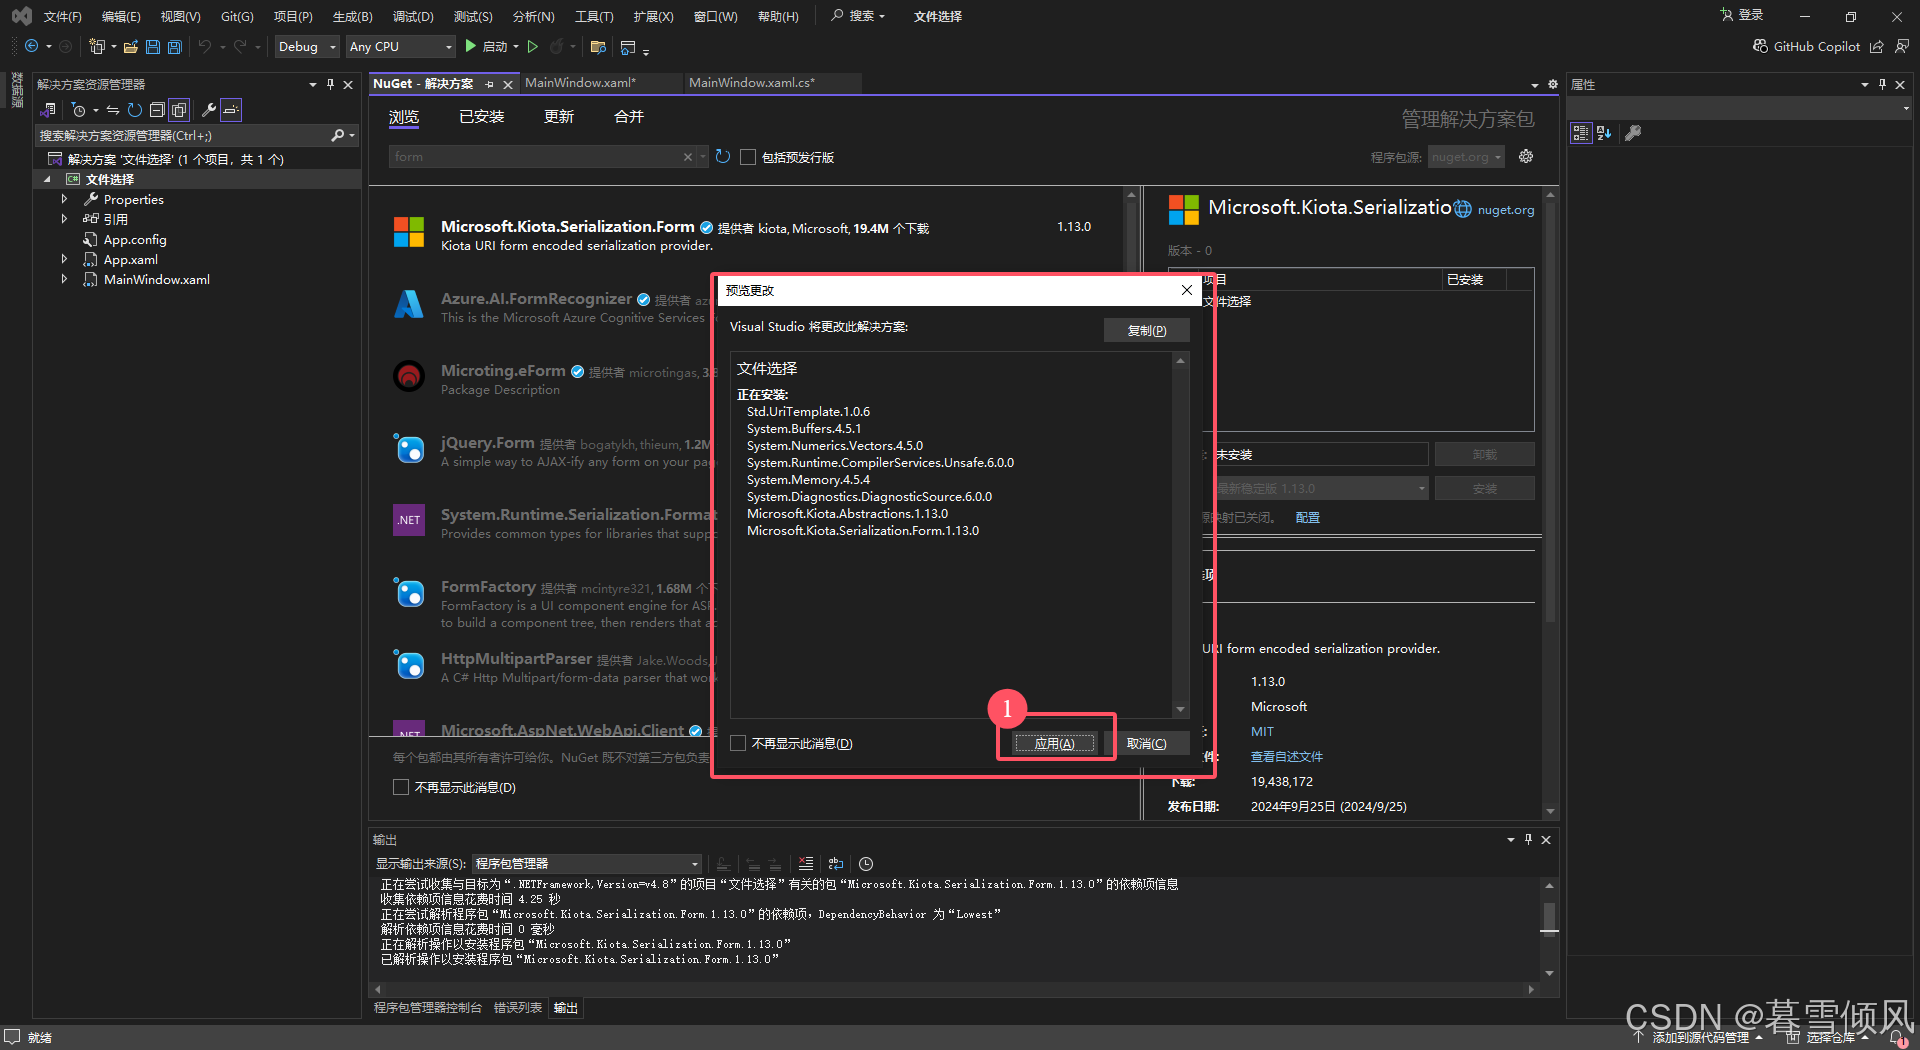Click Sync with Active Document icon
Screen dimensions: 1920x1050
[x=113, y=110]
